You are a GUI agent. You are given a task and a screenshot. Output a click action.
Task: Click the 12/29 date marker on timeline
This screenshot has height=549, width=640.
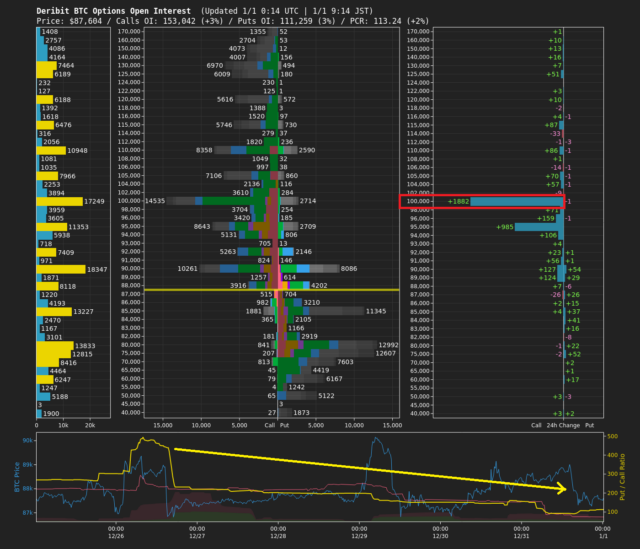pyautogui.click(x=358, y=537)
